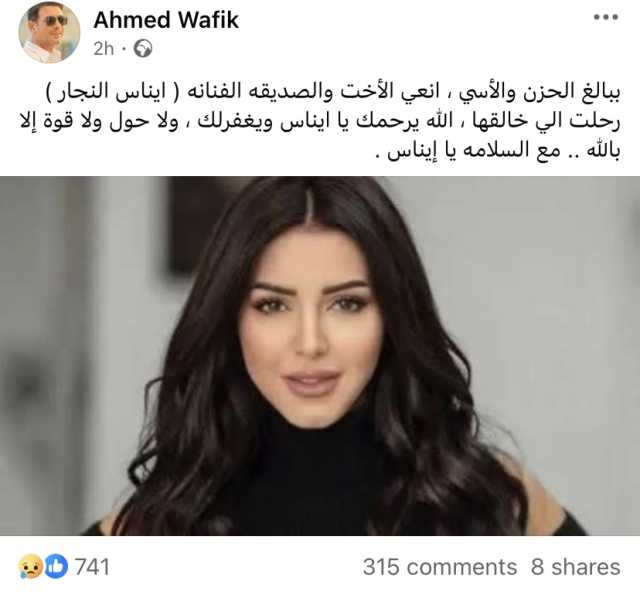The width and height of the screenshot is (640, 601).
Task: Visit the Ahmed Wafik profile name
Action: pyautogui.click(x=166, y=20)
